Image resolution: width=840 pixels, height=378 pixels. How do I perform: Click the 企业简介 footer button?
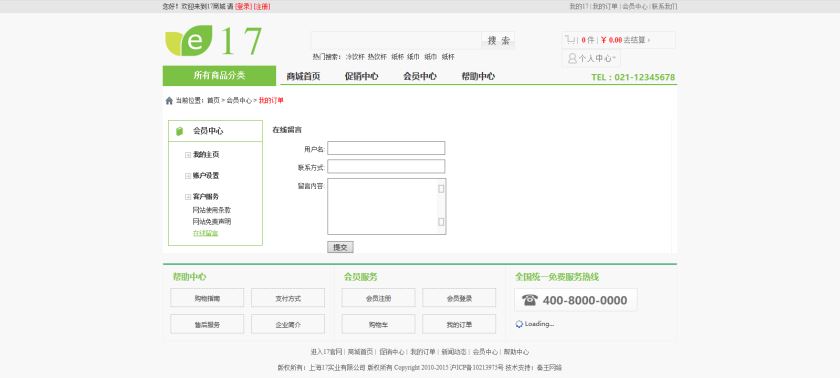click(x=288, y=324)
